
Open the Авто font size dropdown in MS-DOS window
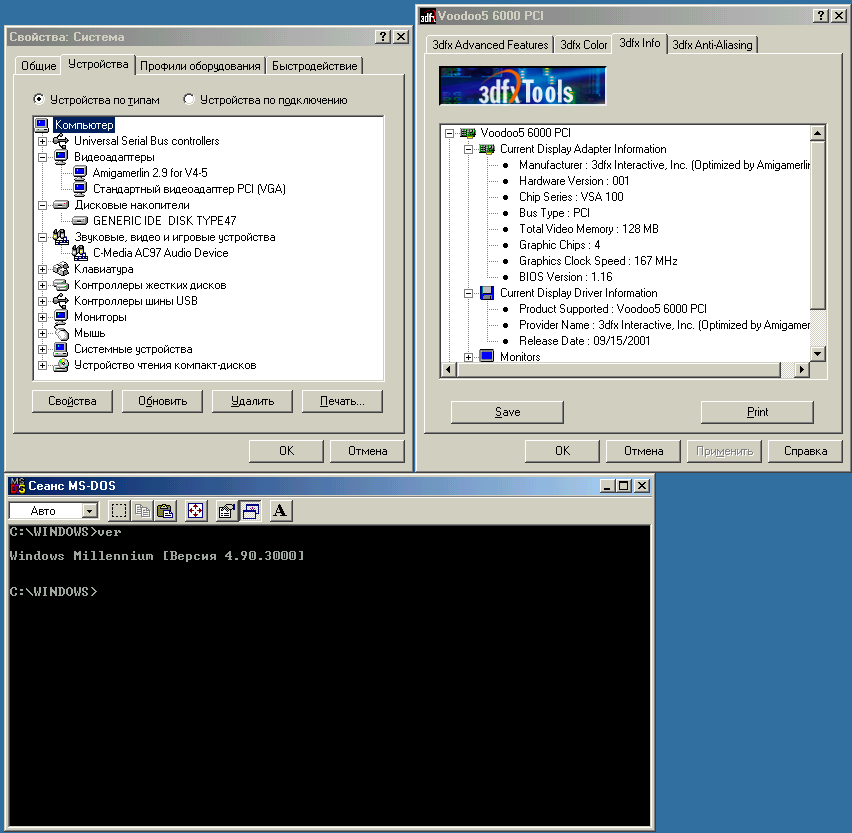(x=90, y=511)
